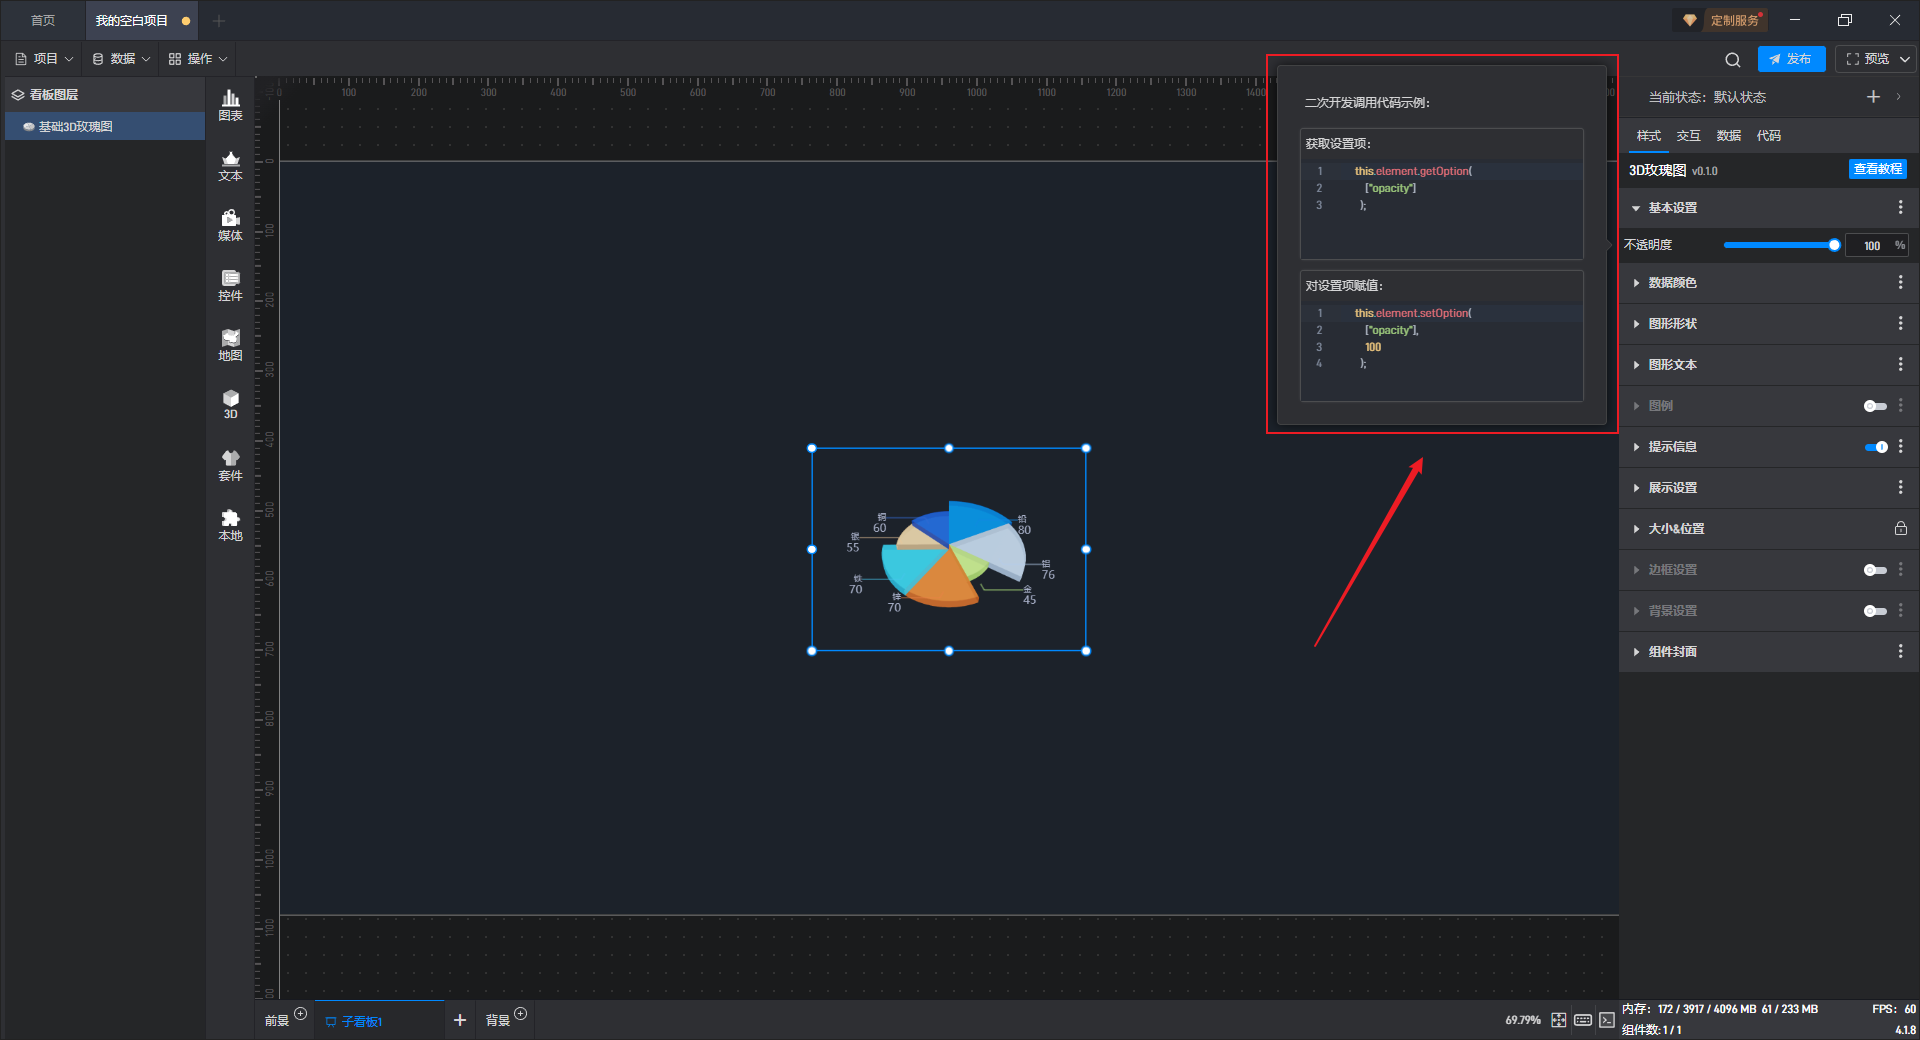
Task: Add a new project tab with plus
Action: coord(219,21)
